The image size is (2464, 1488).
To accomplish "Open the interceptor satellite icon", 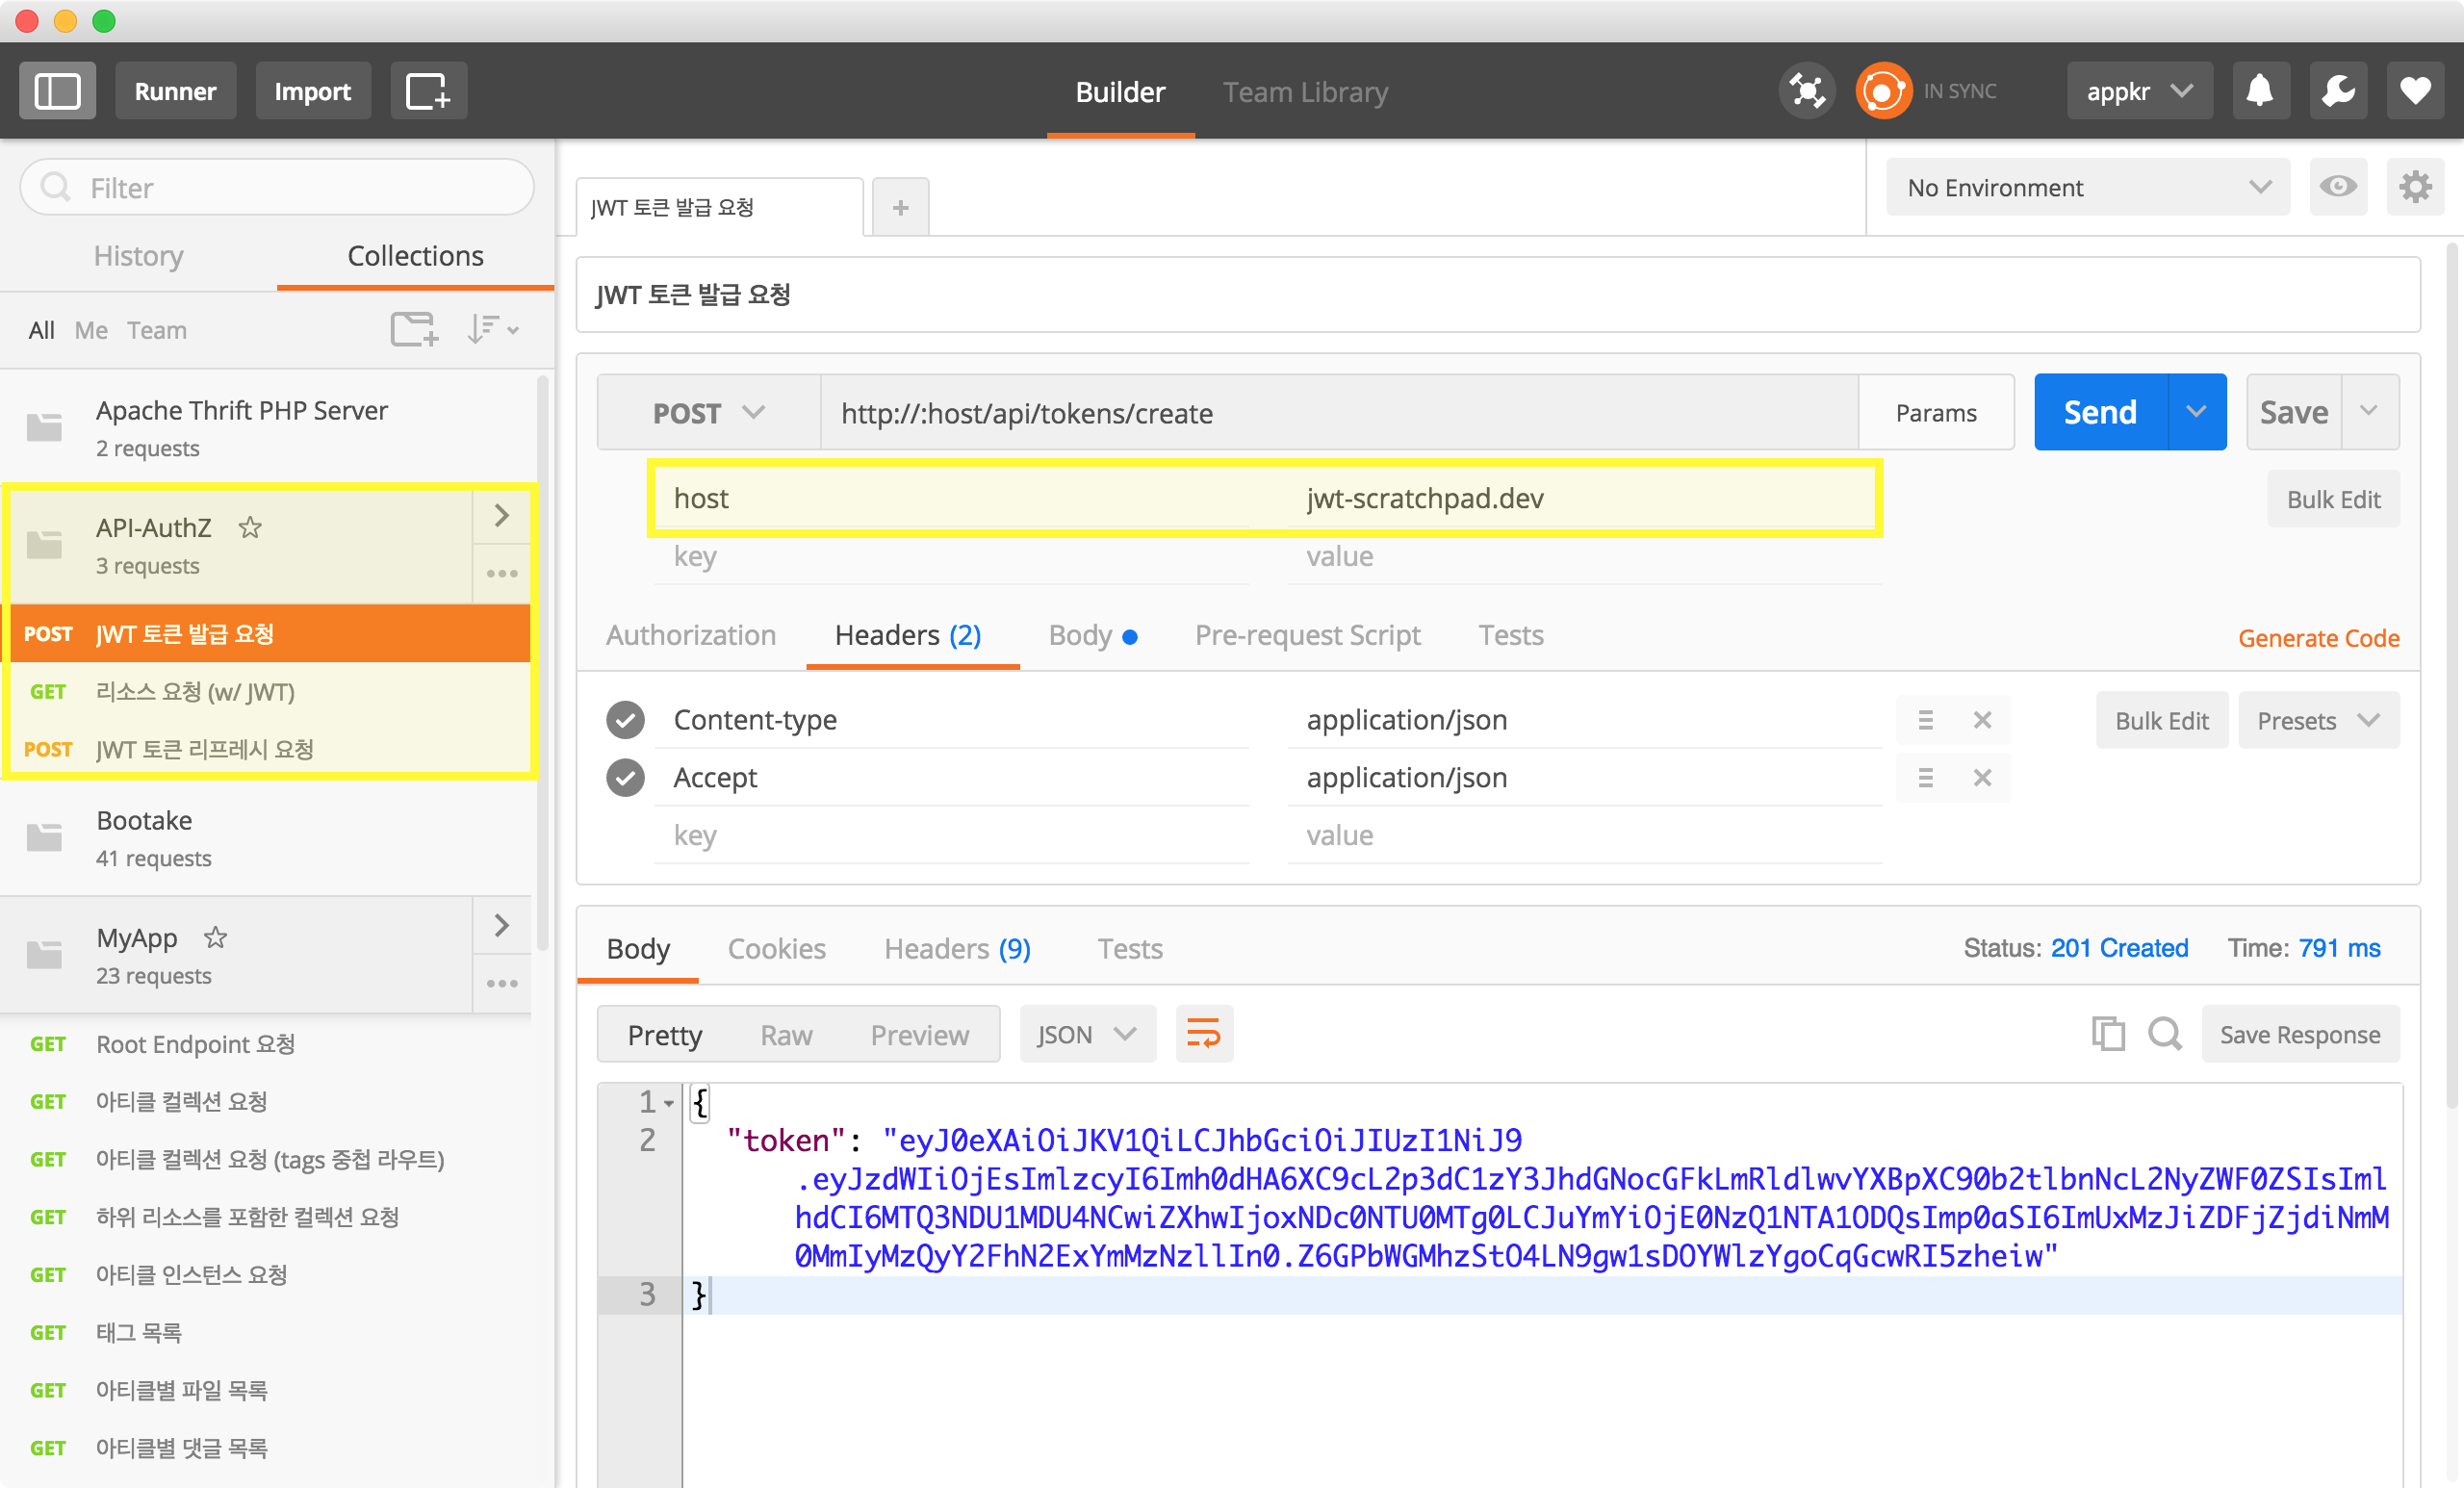I will point(1806,91).
